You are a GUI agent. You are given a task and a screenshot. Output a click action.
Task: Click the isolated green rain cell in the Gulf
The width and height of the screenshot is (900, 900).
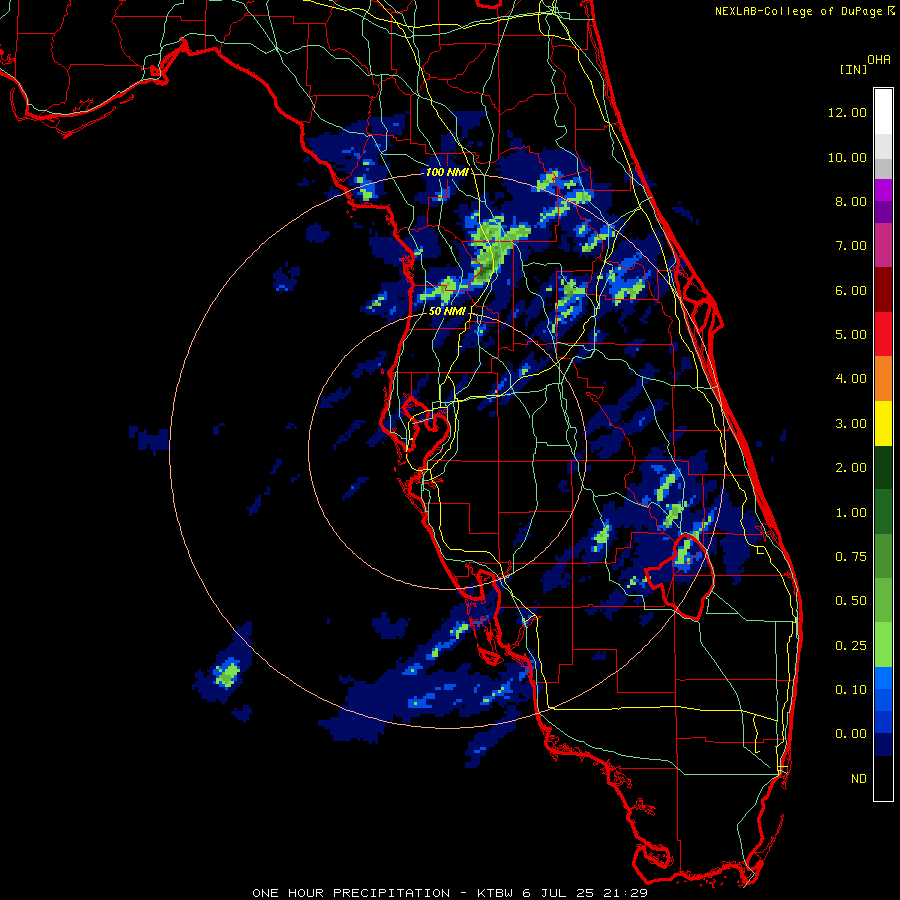click(227, 673)
